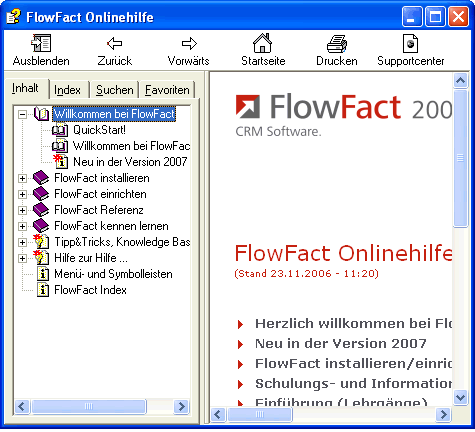Click the tree panel's horizontal scrollbar thumb
Viewport: 475px width, 432px height.
point(89,406)
